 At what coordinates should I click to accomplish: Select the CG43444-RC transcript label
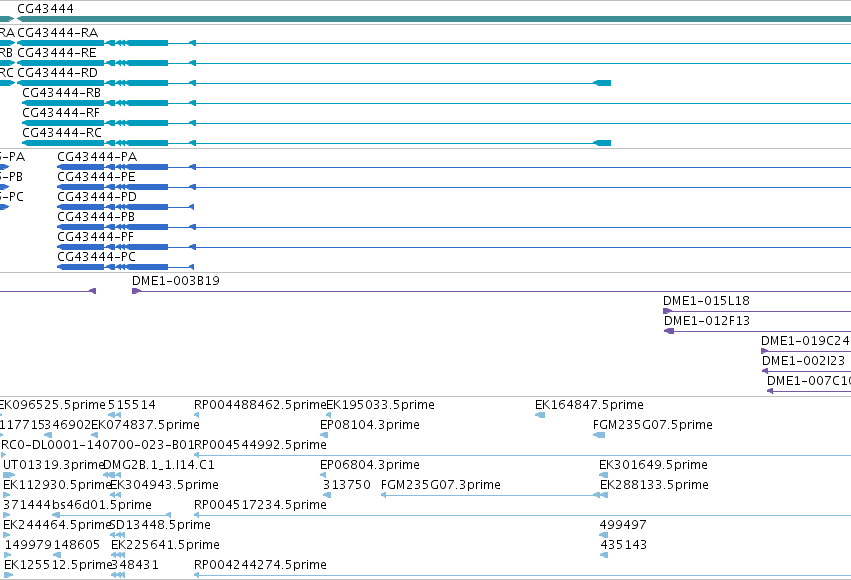pos(62,133)
